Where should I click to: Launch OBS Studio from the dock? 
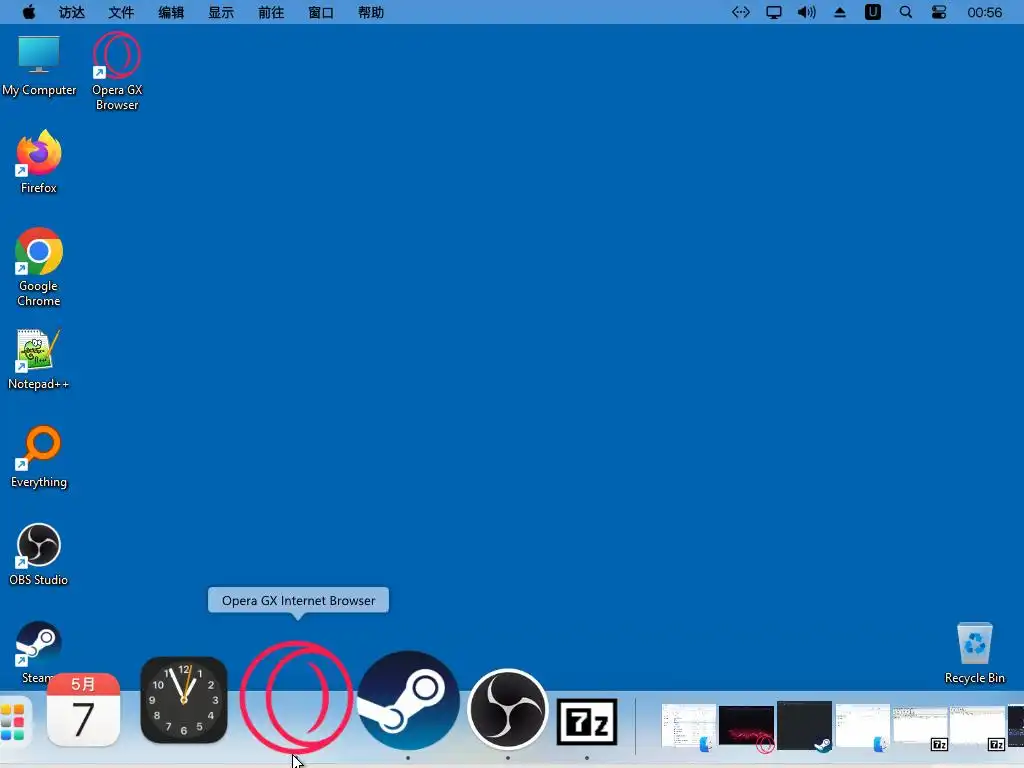pyautogui.click(x=507, y=709)
